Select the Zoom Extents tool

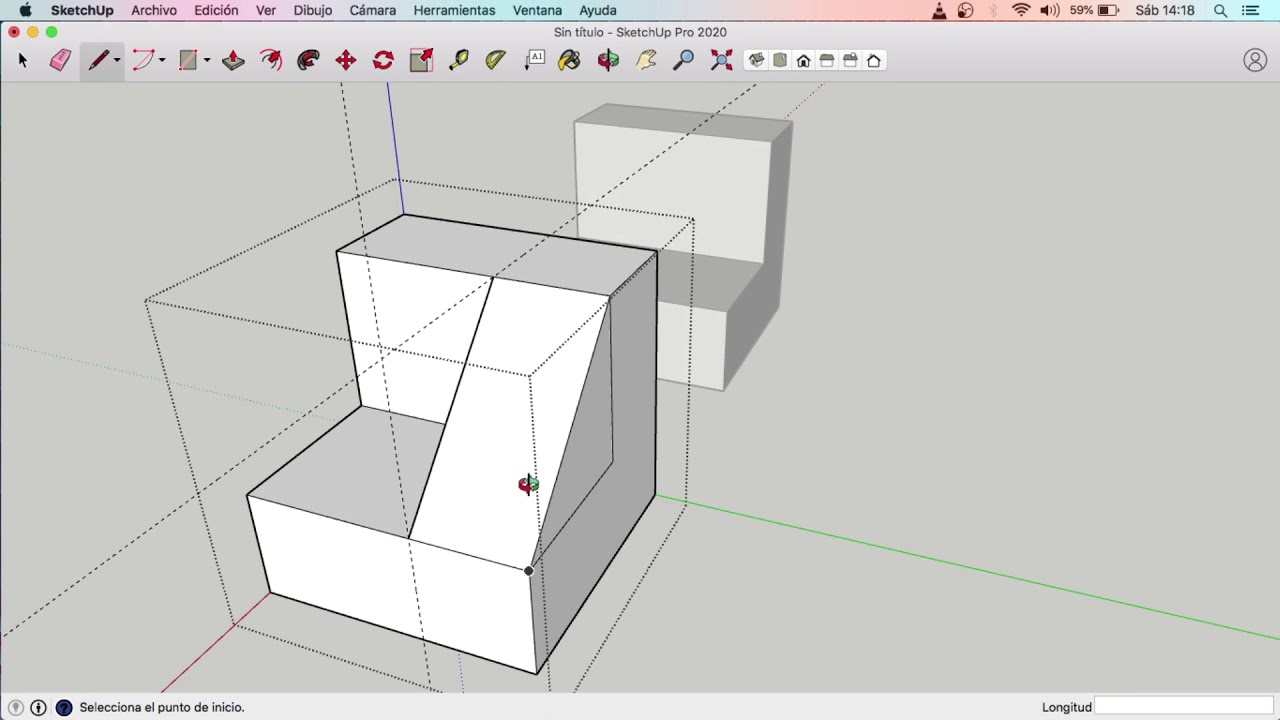[721, 61]
